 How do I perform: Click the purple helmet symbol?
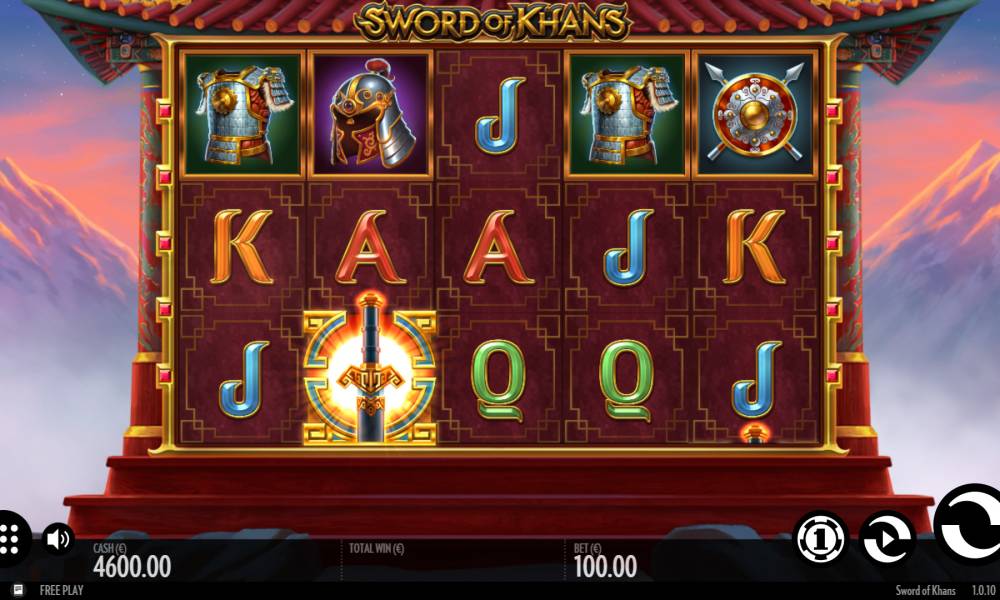[x=371, y=113]
